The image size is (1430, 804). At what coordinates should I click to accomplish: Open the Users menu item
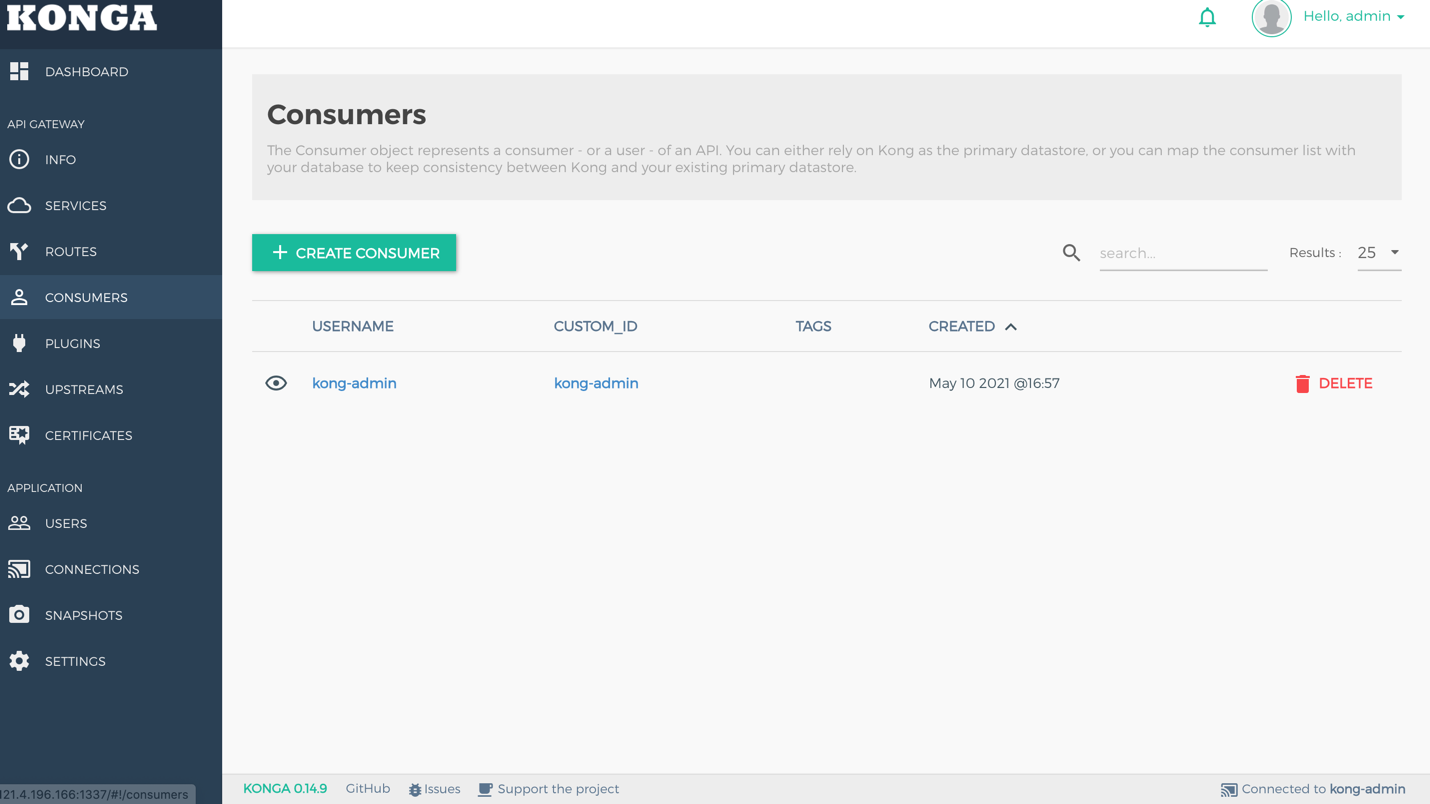(x=111, y=524)
